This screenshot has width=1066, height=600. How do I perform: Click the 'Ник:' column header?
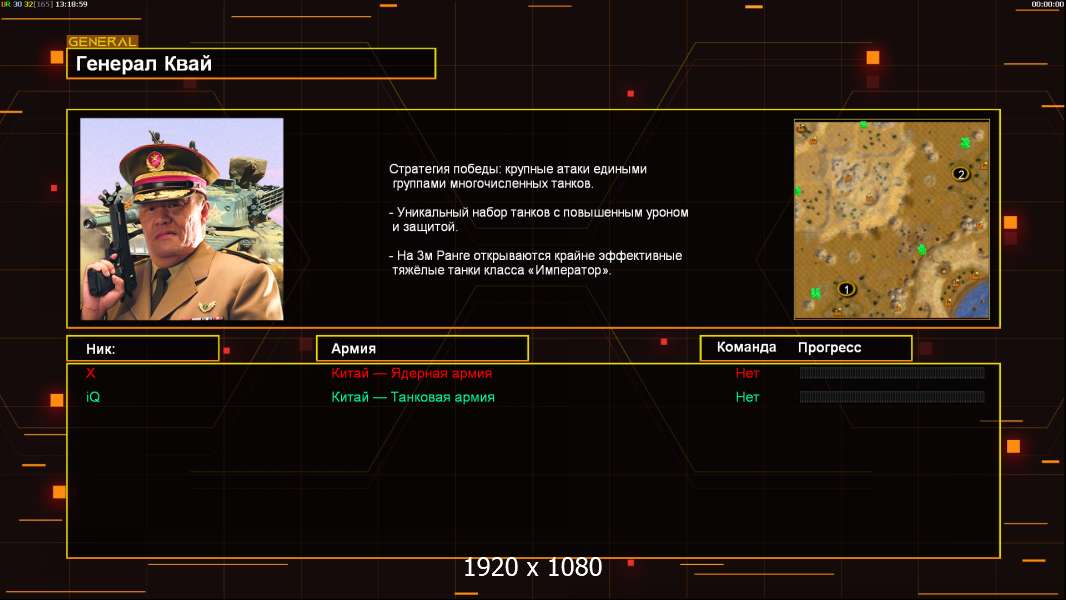tap(143, 349)
